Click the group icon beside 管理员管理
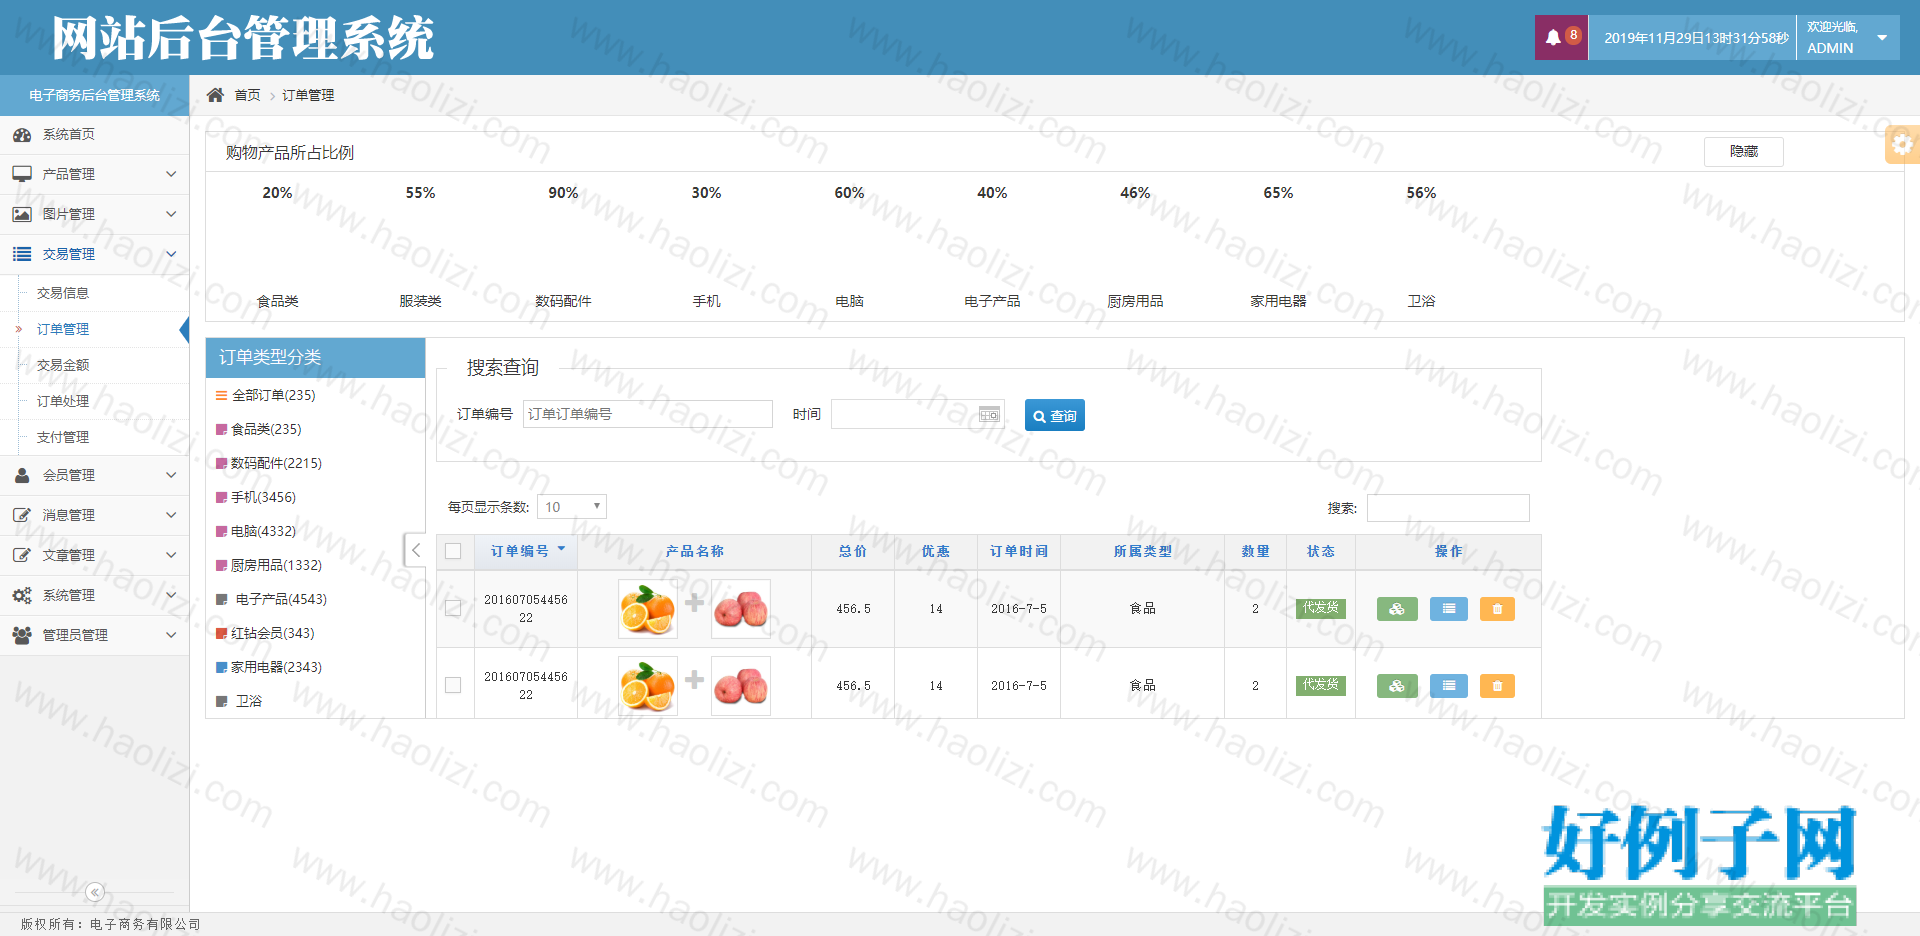 point(22,635)
